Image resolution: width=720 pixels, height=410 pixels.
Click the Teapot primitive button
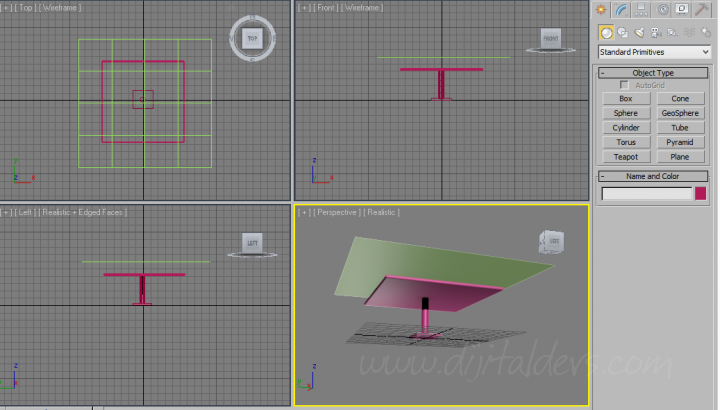[x=626, y=157]
